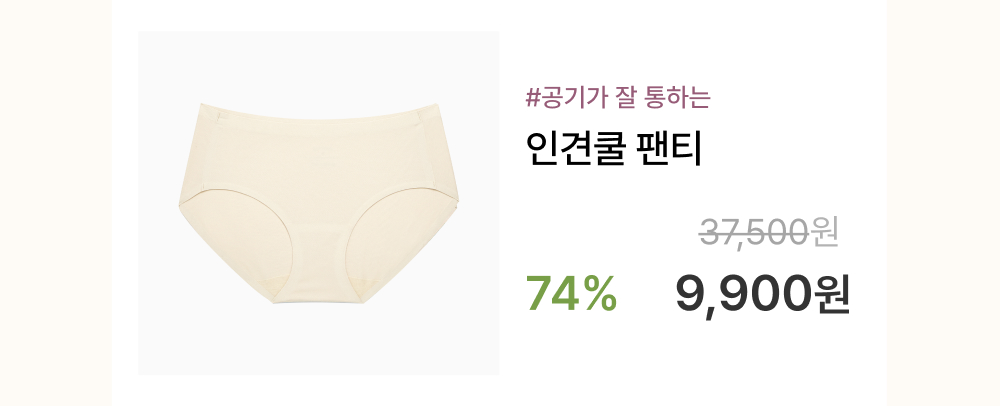Screen dimensions: 1000x406
Task: Open the '인견쿨 팬티' product title
Action: 614,149
